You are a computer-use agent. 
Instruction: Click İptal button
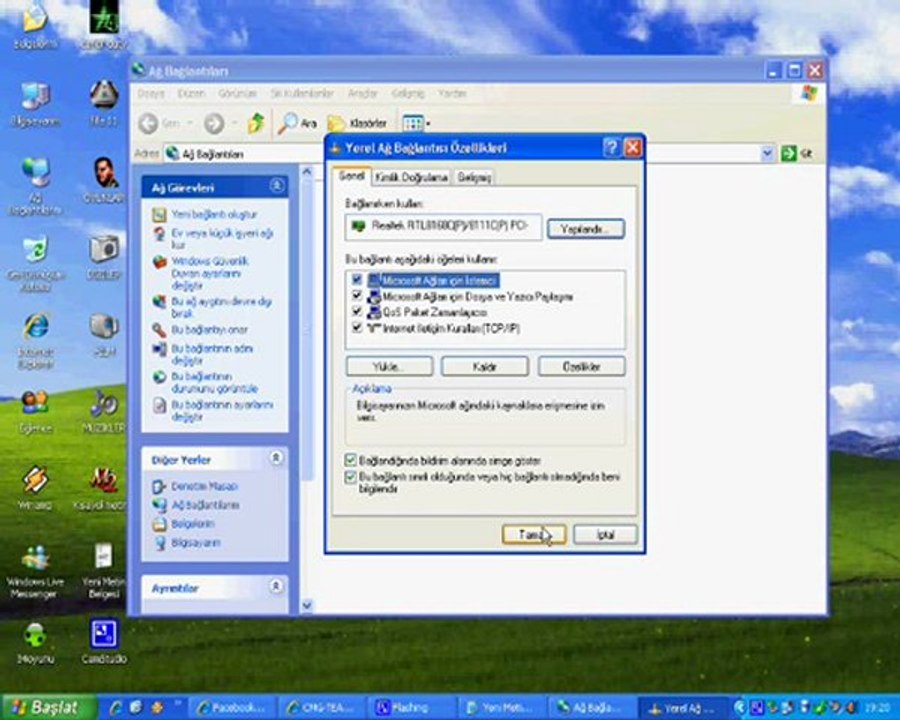605,535
